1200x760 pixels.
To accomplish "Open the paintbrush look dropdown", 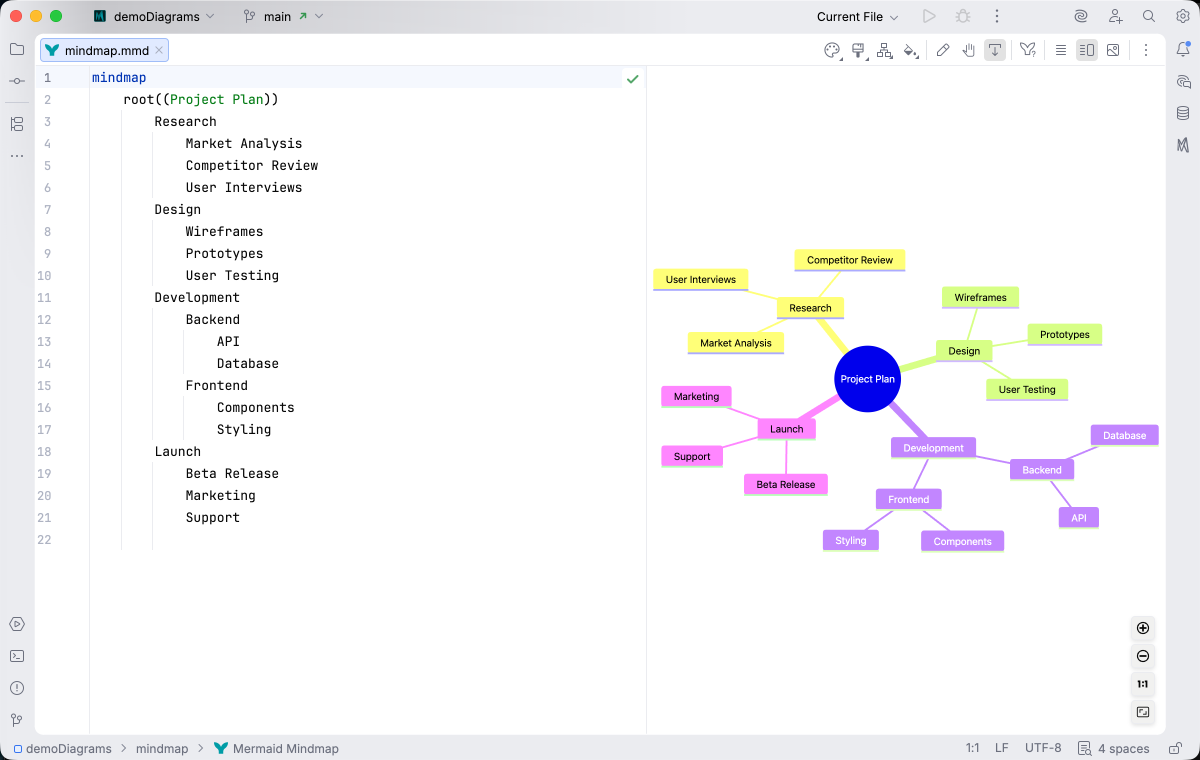I will 859,50.
